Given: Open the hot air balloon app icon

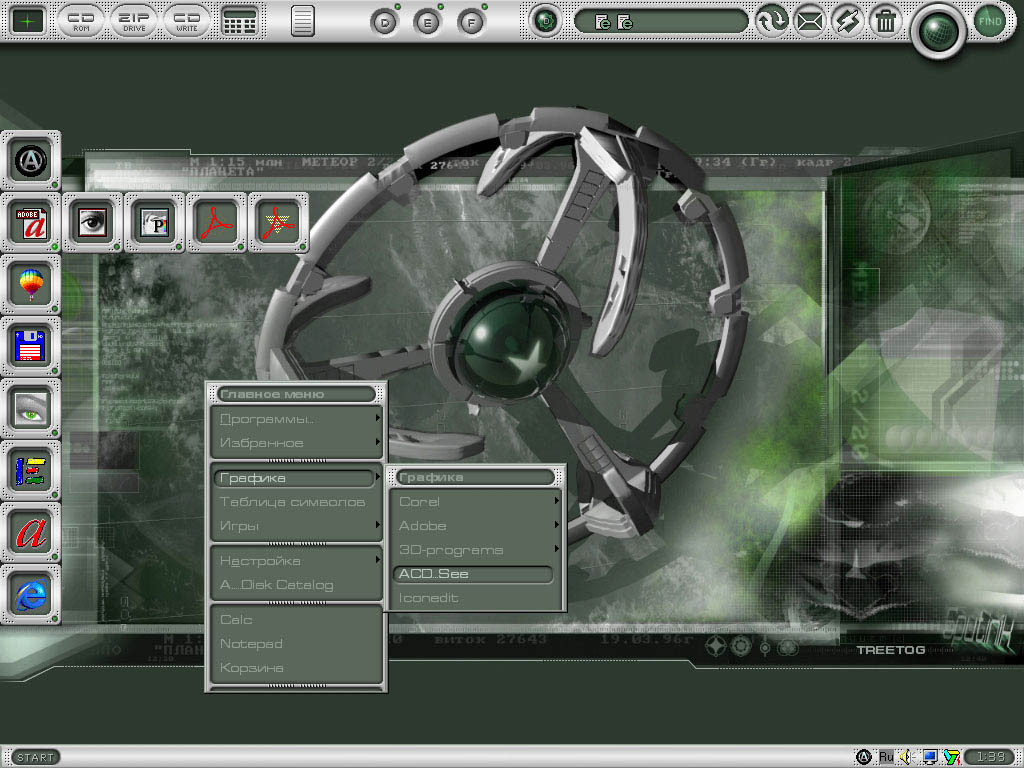Looking at the screenshot, I should (x=31, y=284).
